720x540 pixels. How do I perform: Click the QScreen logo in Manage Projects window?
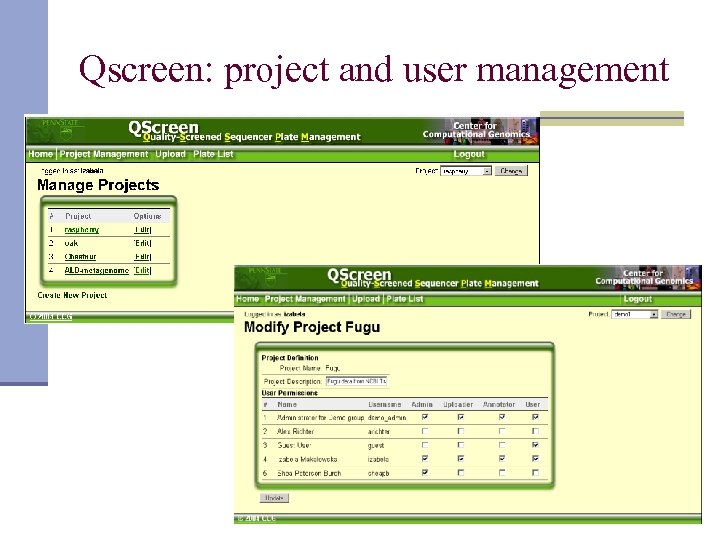click(163, 128)
